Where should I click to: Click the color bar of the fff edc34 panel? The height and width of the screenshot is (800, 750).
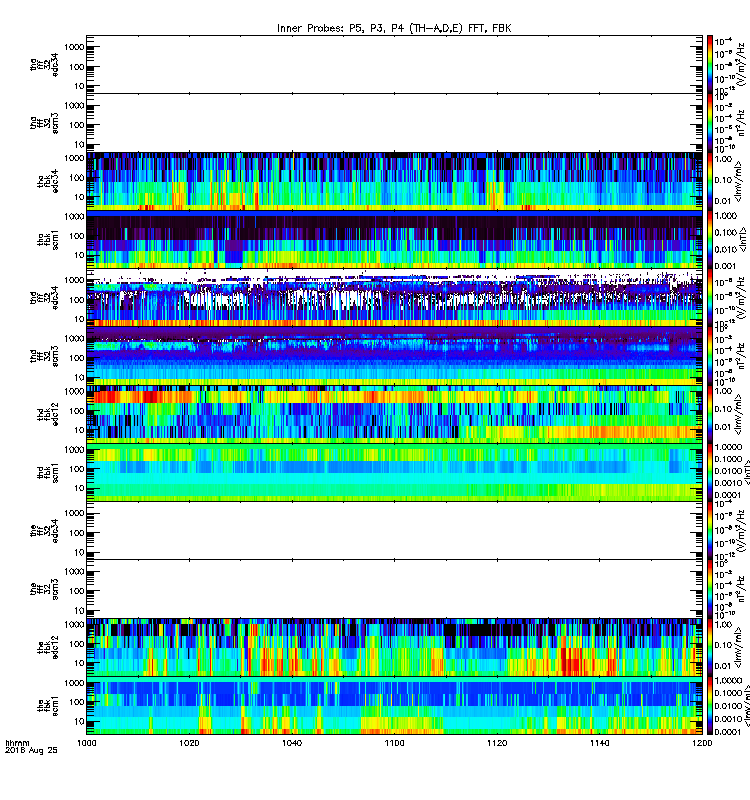[710, 531]
